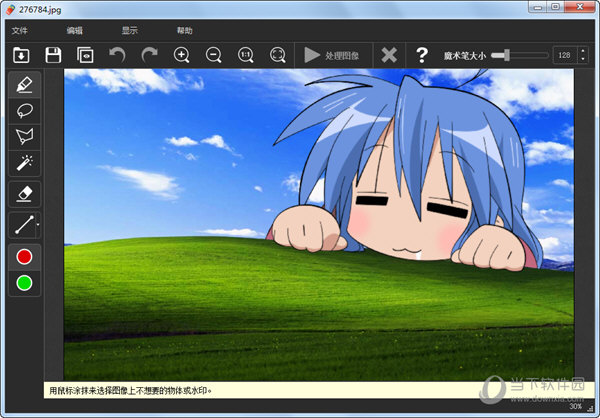Screen dimensions: 600x418
Task: Click the 276784.jpg title text
Action: (40, 10)
